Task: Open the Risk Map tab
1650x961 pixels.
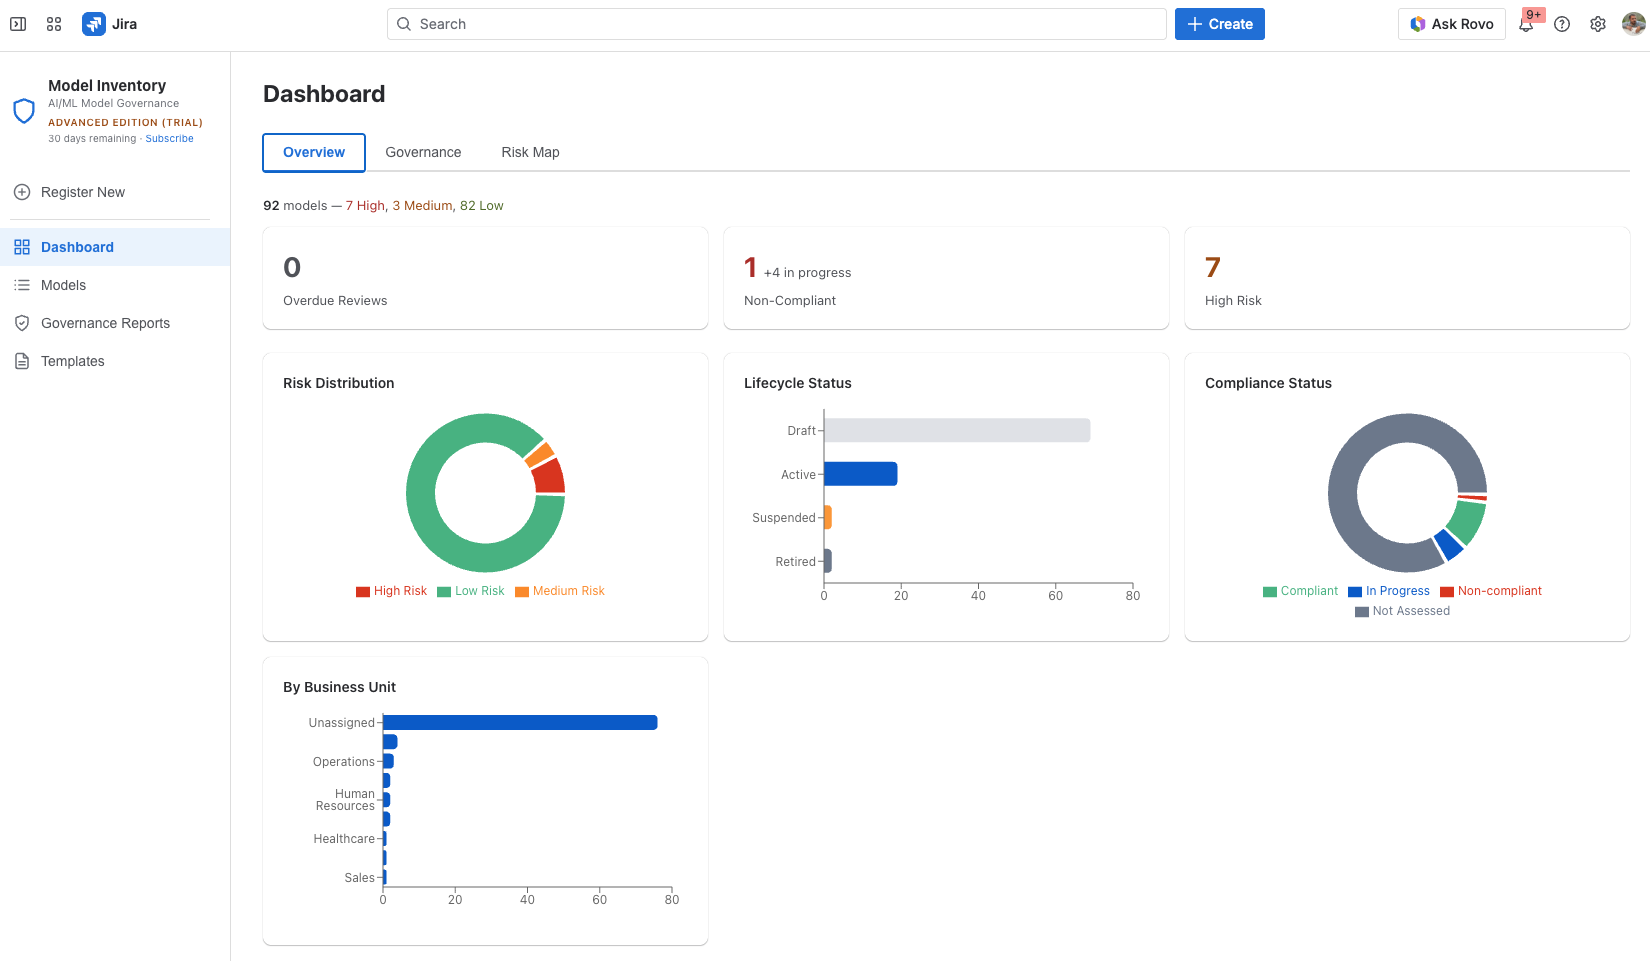Action: [x=530, y=152]
